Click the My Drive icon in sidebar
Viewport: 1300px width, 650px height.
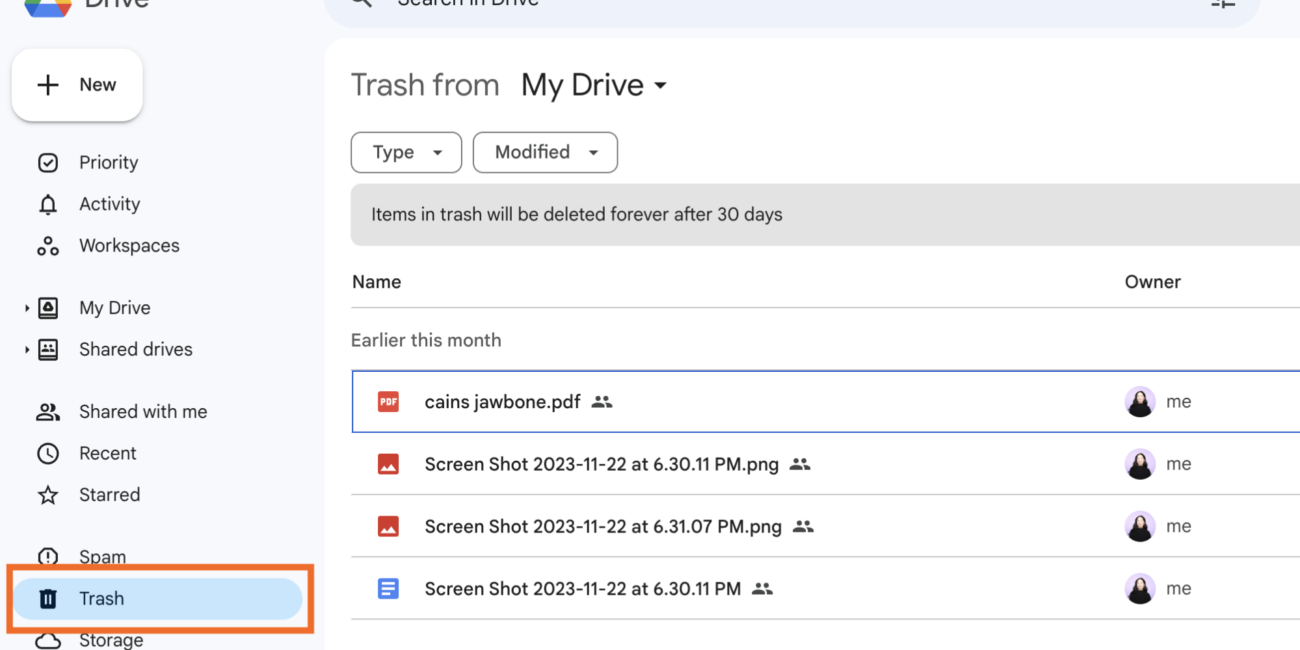click(x=47, y=308)
